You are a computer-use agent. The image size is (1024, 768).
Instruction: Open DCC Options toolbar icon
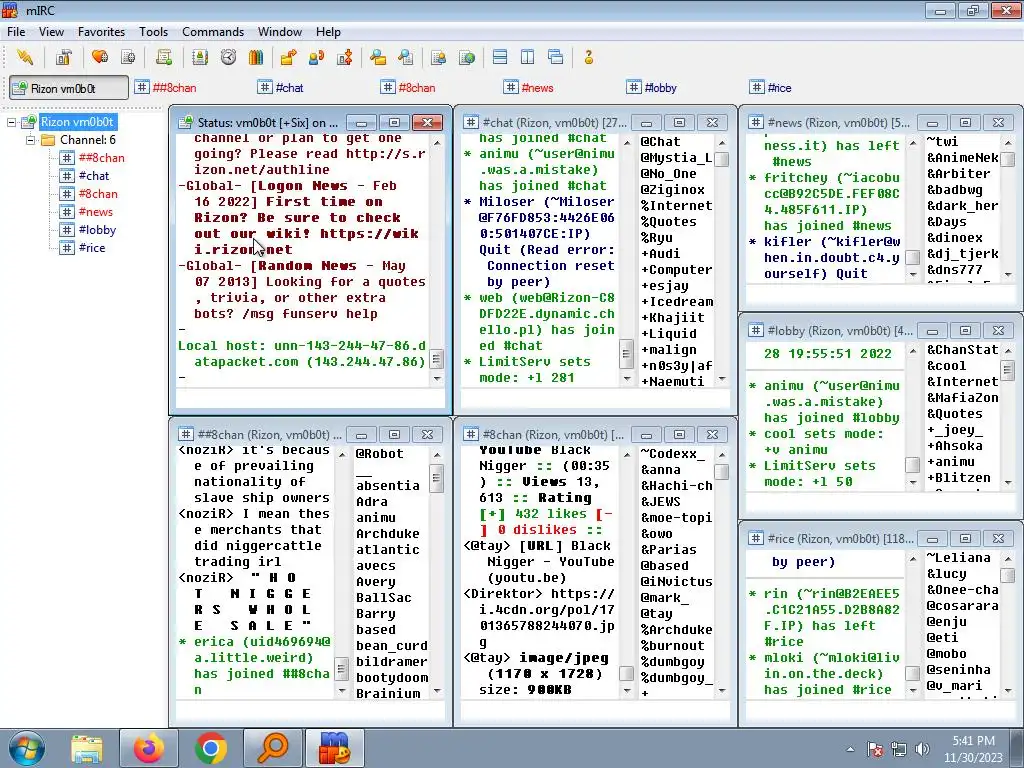345,57
